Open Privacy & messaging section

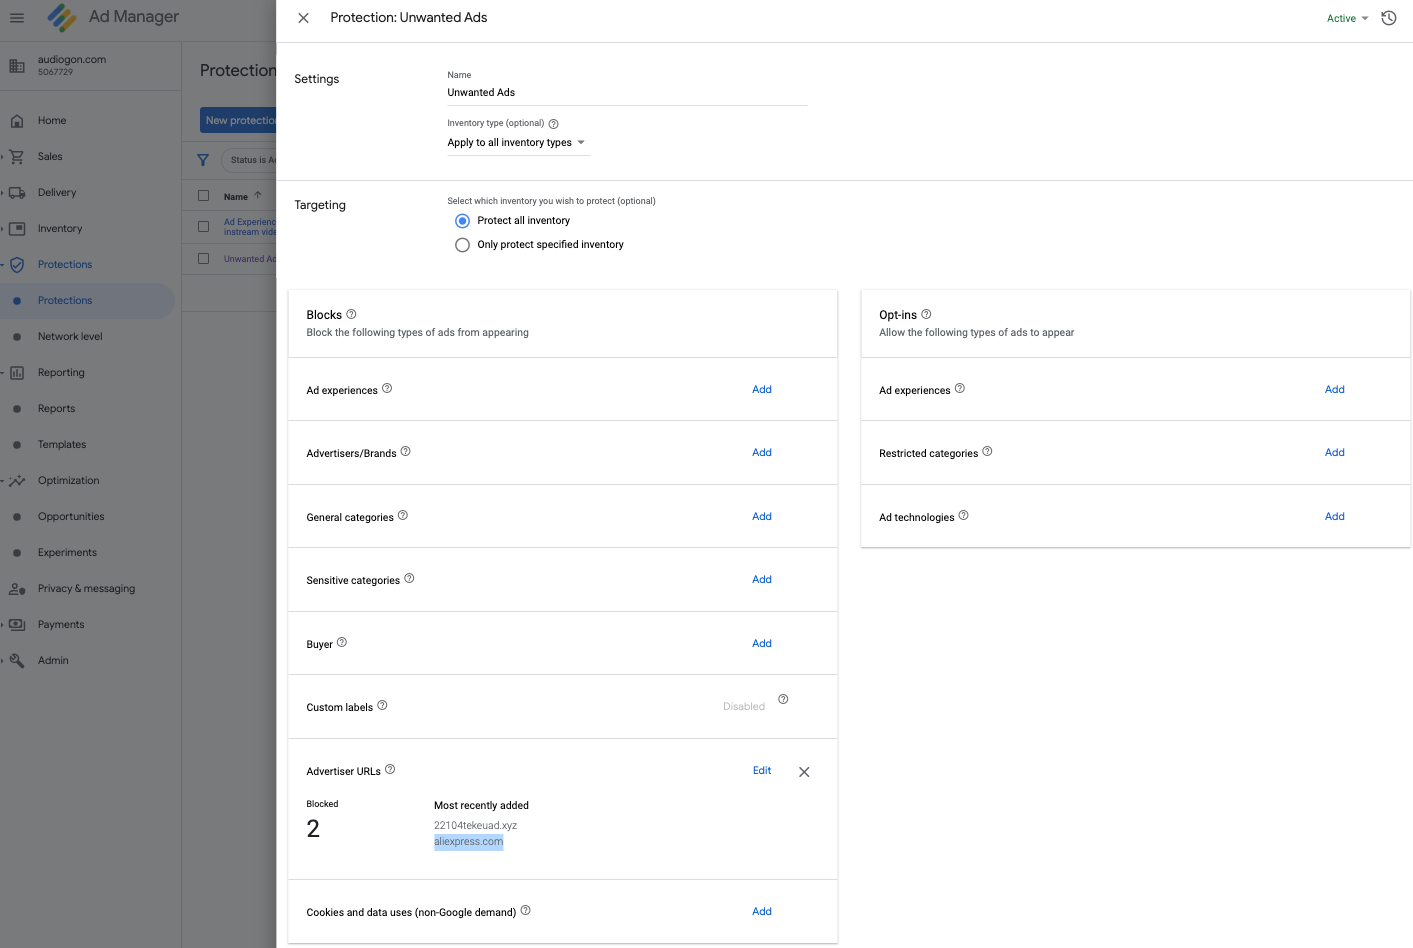(87, 589)
